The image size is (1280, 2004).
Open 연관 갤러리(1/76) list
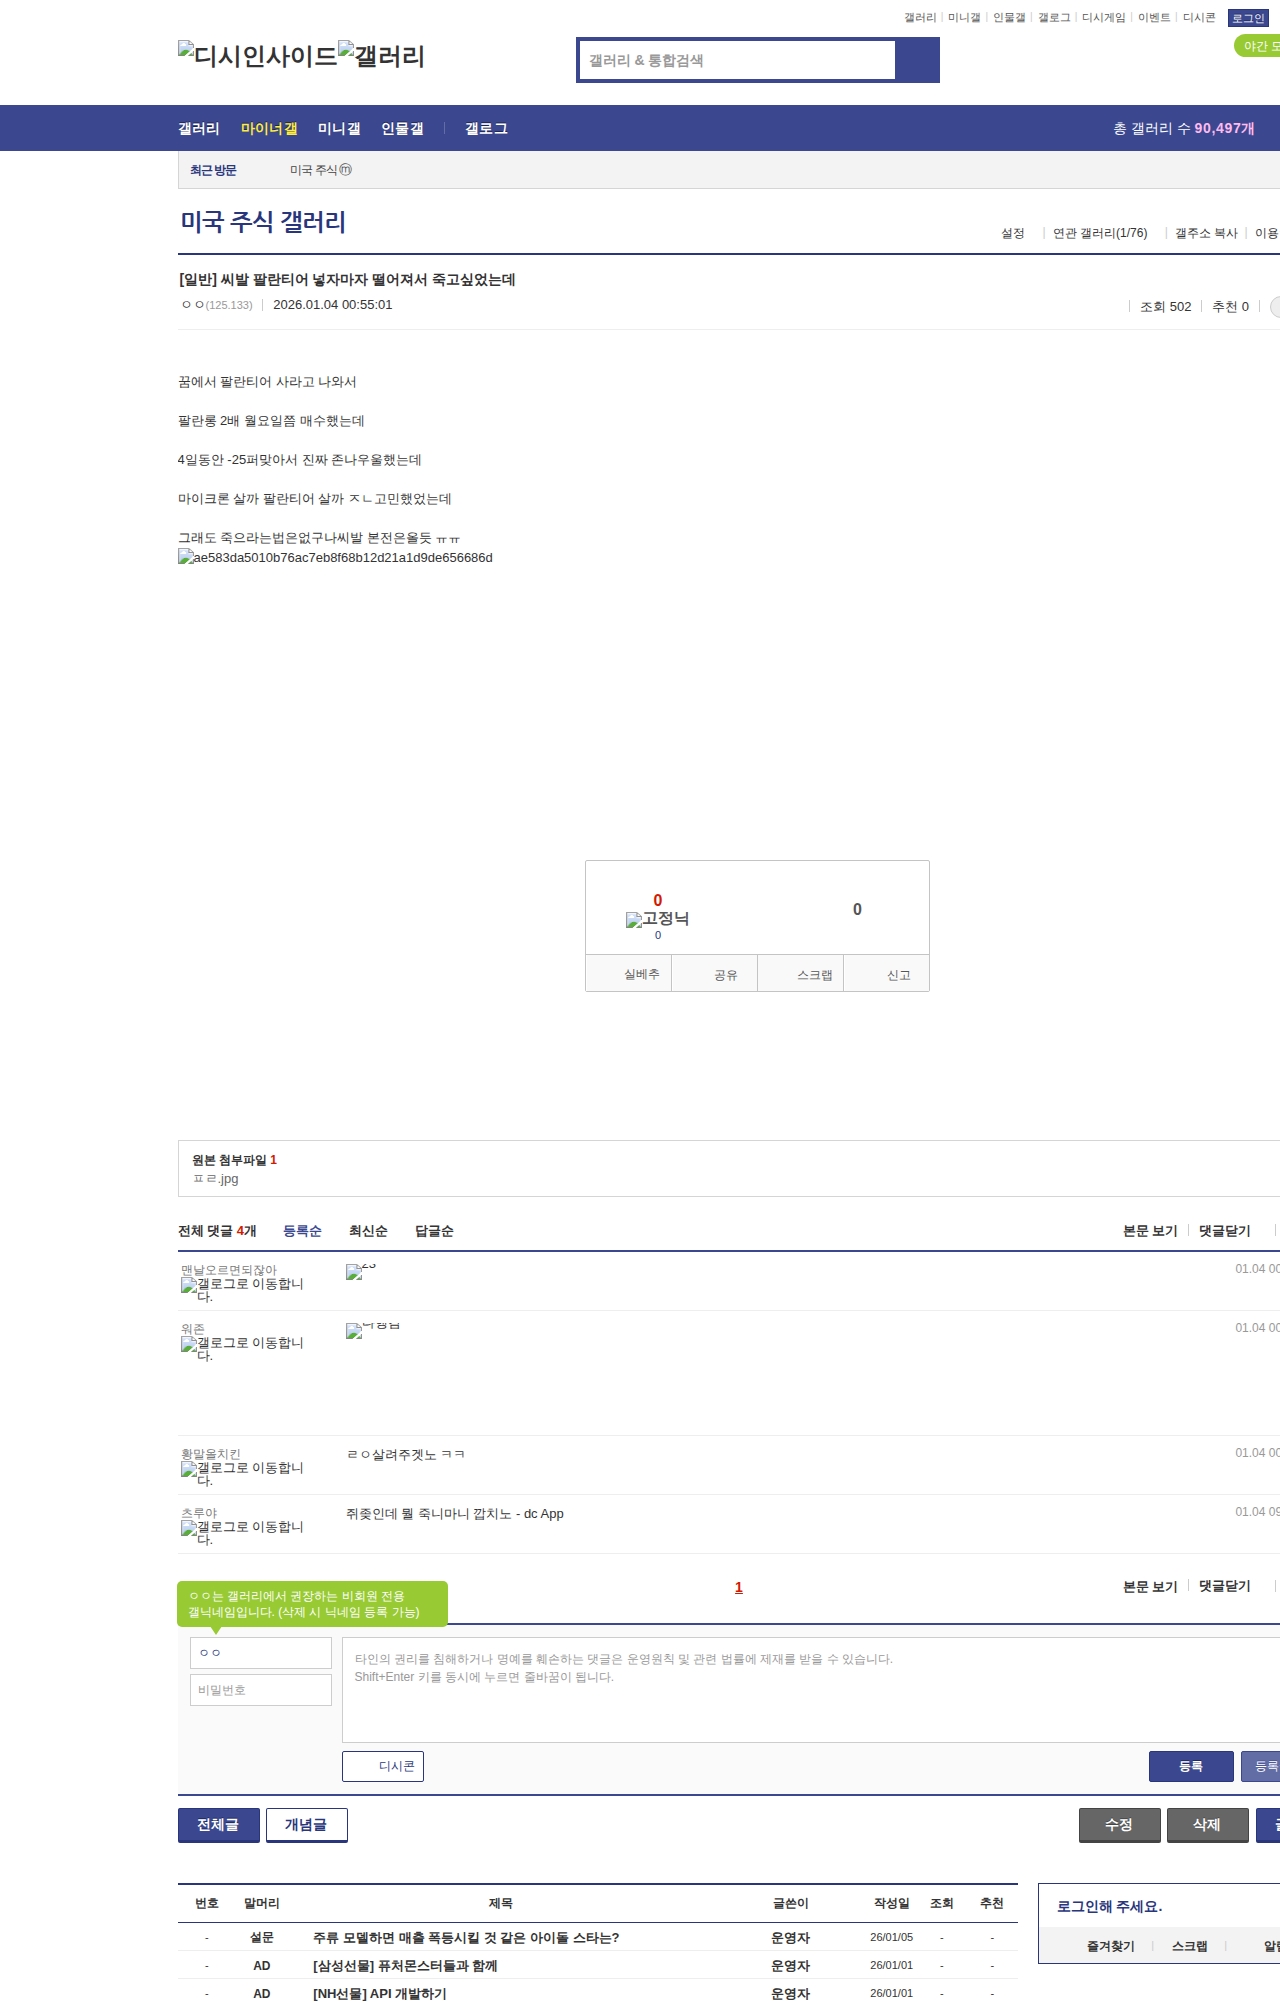[x=1100, y=233]
